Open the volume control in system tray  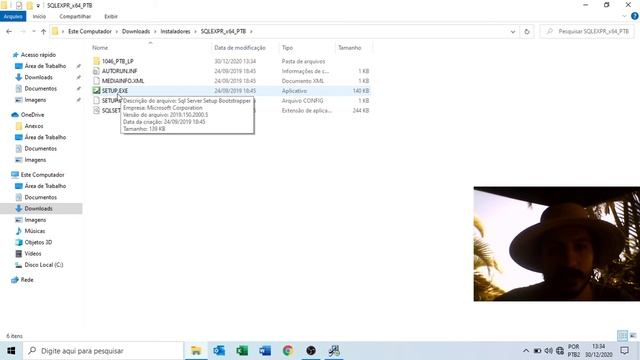549,351
